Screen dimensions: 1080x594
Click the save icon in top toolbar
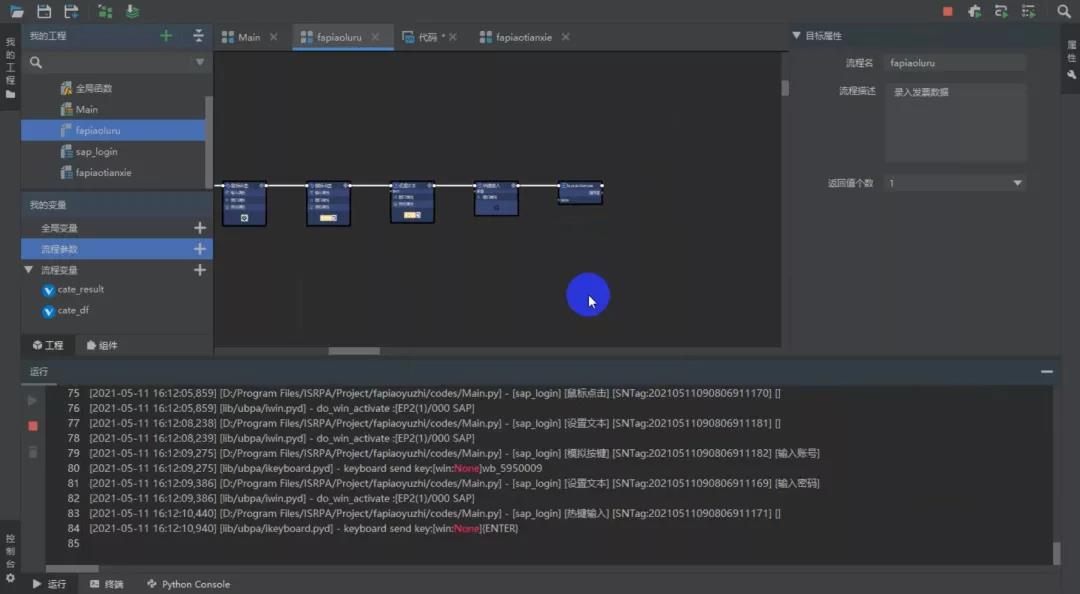[44, 11]
